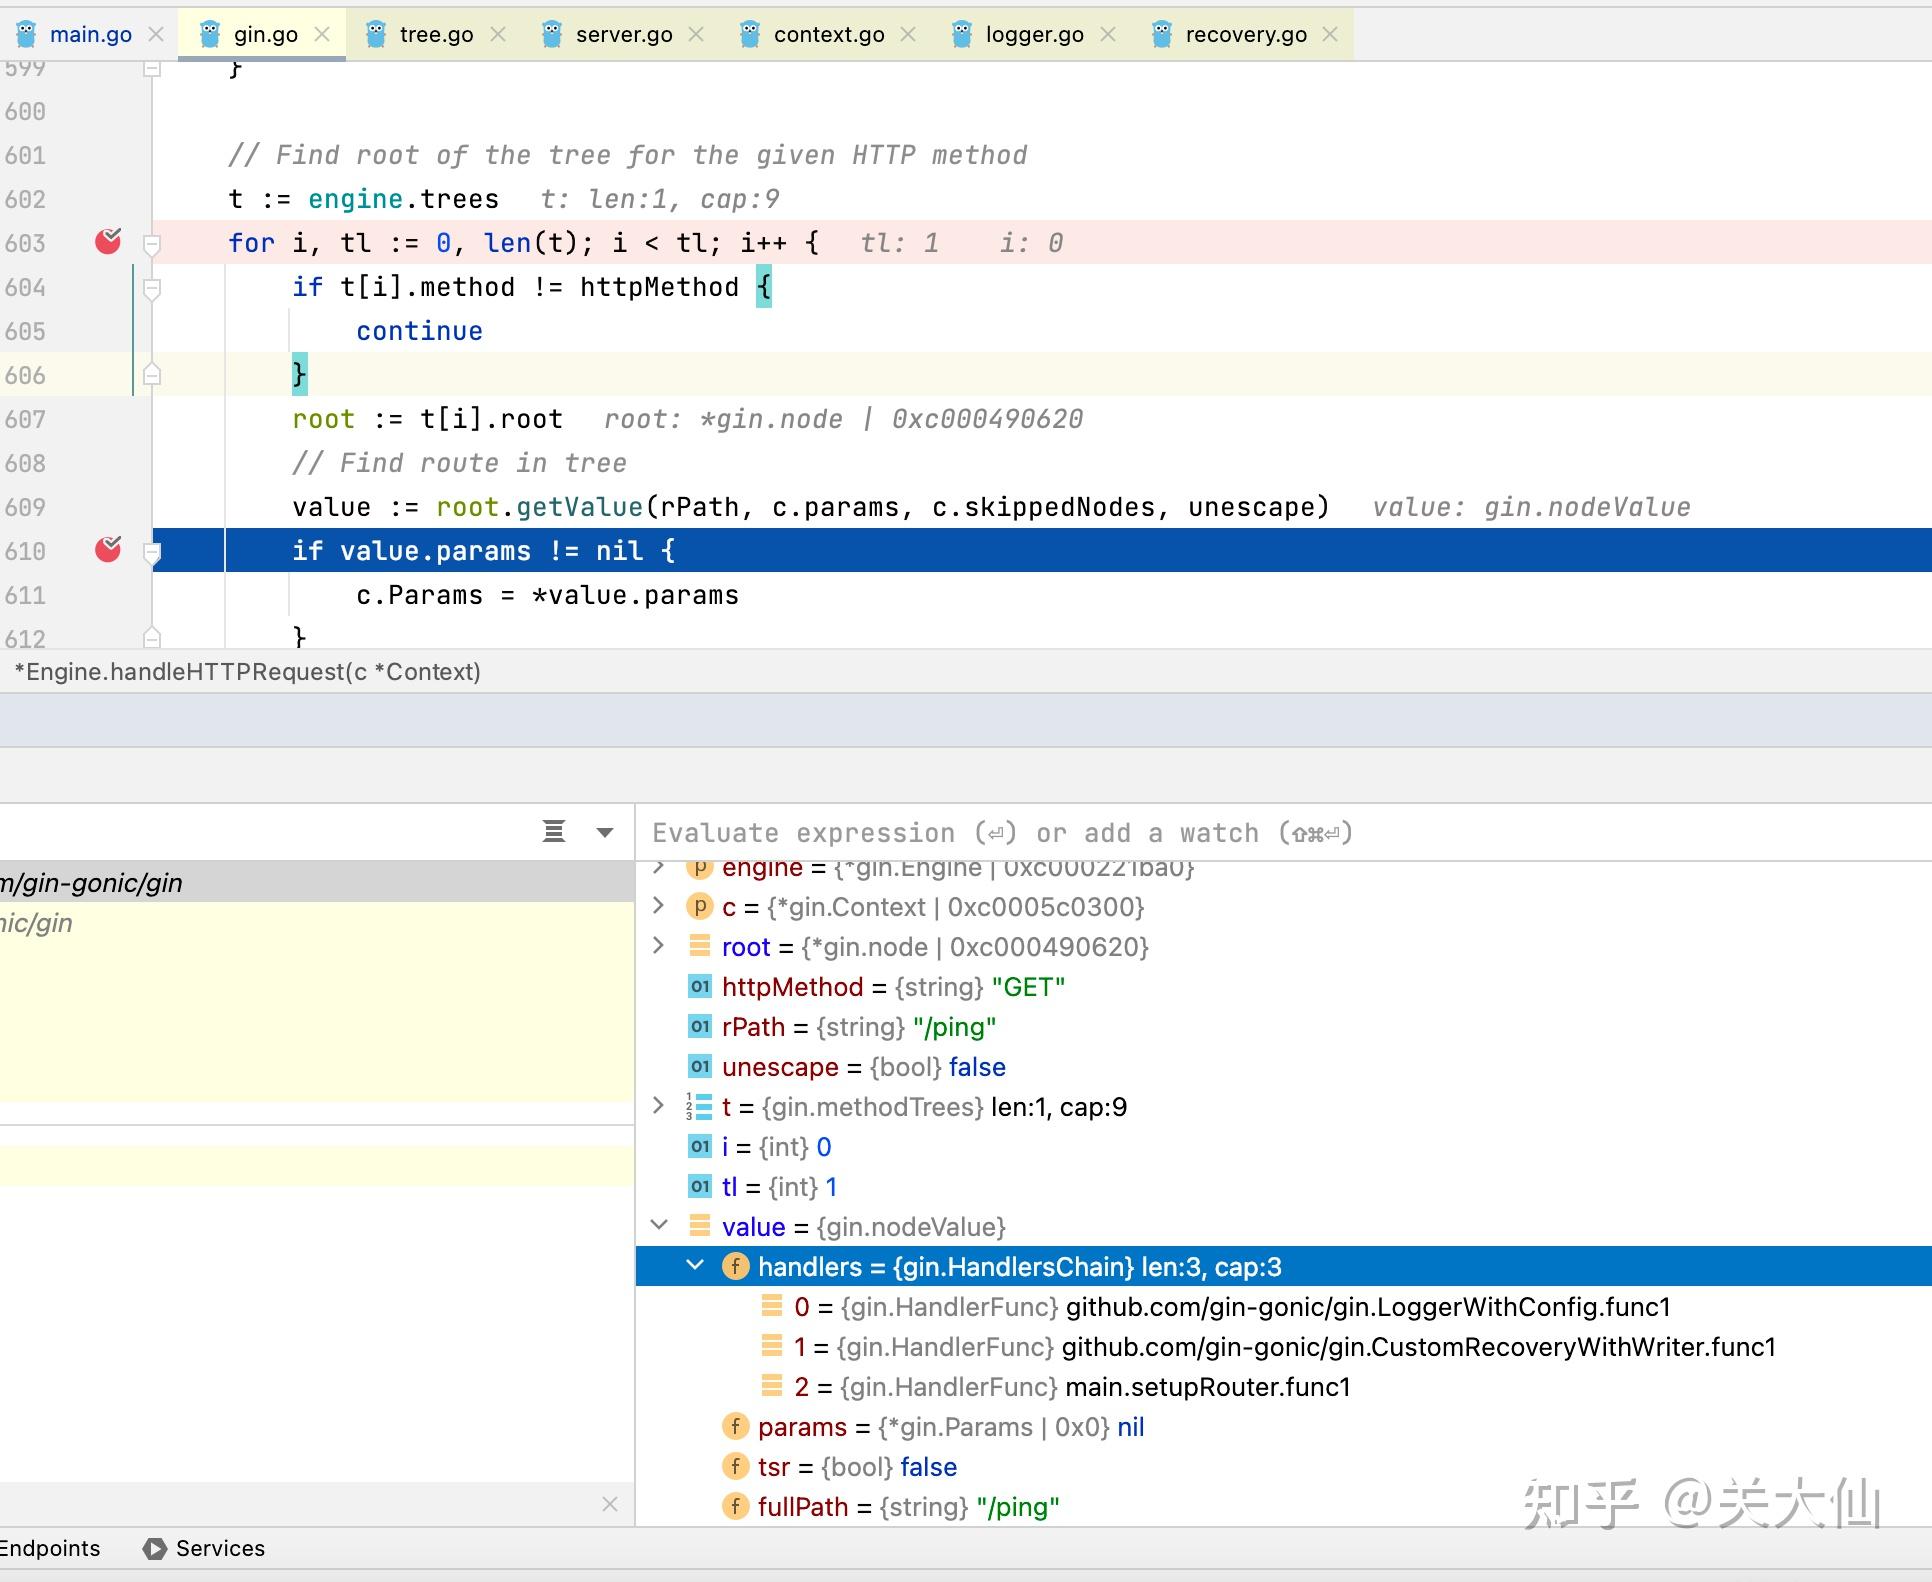Screen dimensions: 1932x1582
Task: Click the c parameter icon
Action: [700, 907]
